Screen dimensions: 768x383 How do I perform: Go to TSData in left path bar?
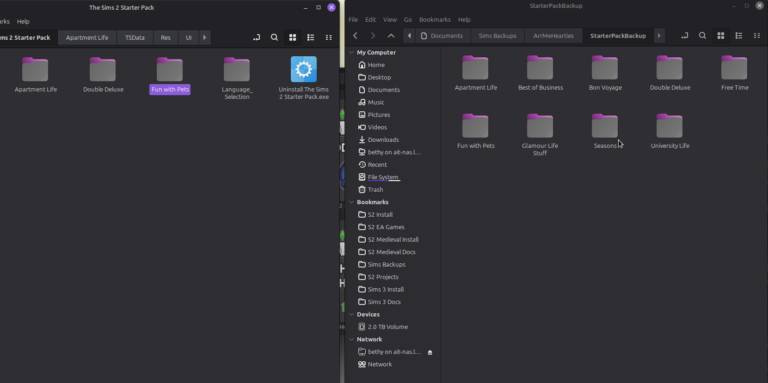click(x=135, y=37)
